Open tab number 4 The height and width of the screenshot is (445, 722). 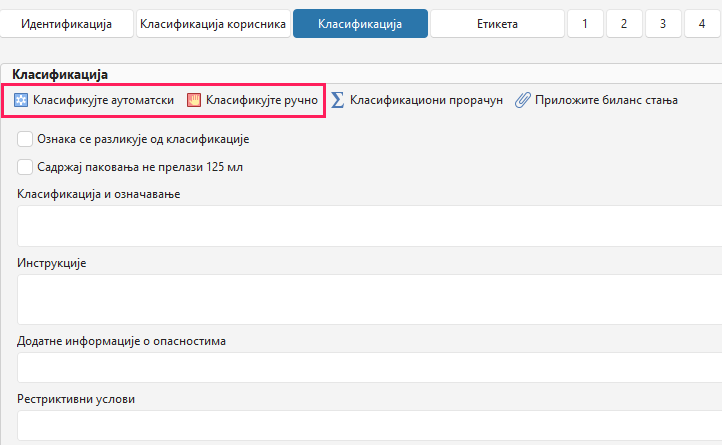tap(702, 23)
